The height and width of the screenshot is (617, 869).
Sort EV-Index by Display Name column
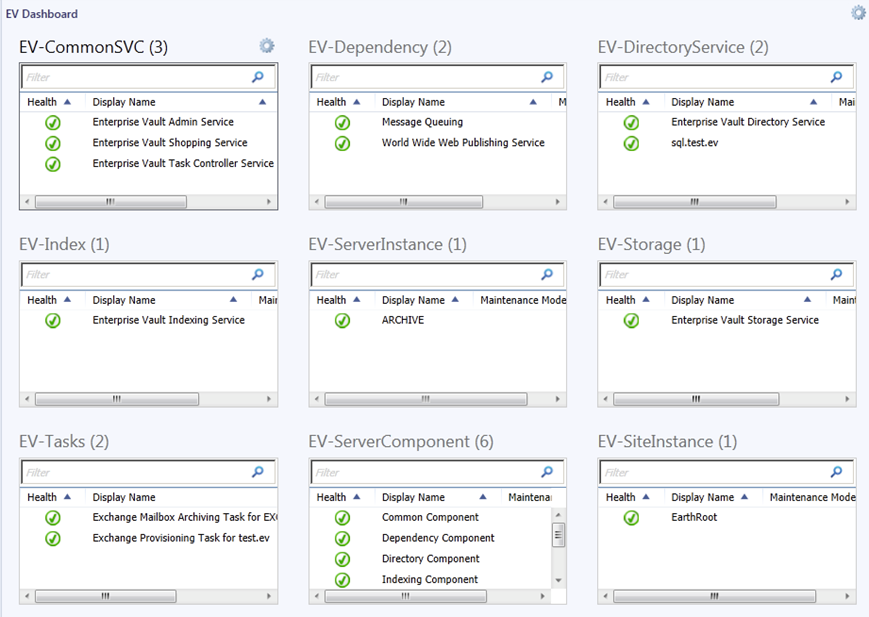coord(168,300)
